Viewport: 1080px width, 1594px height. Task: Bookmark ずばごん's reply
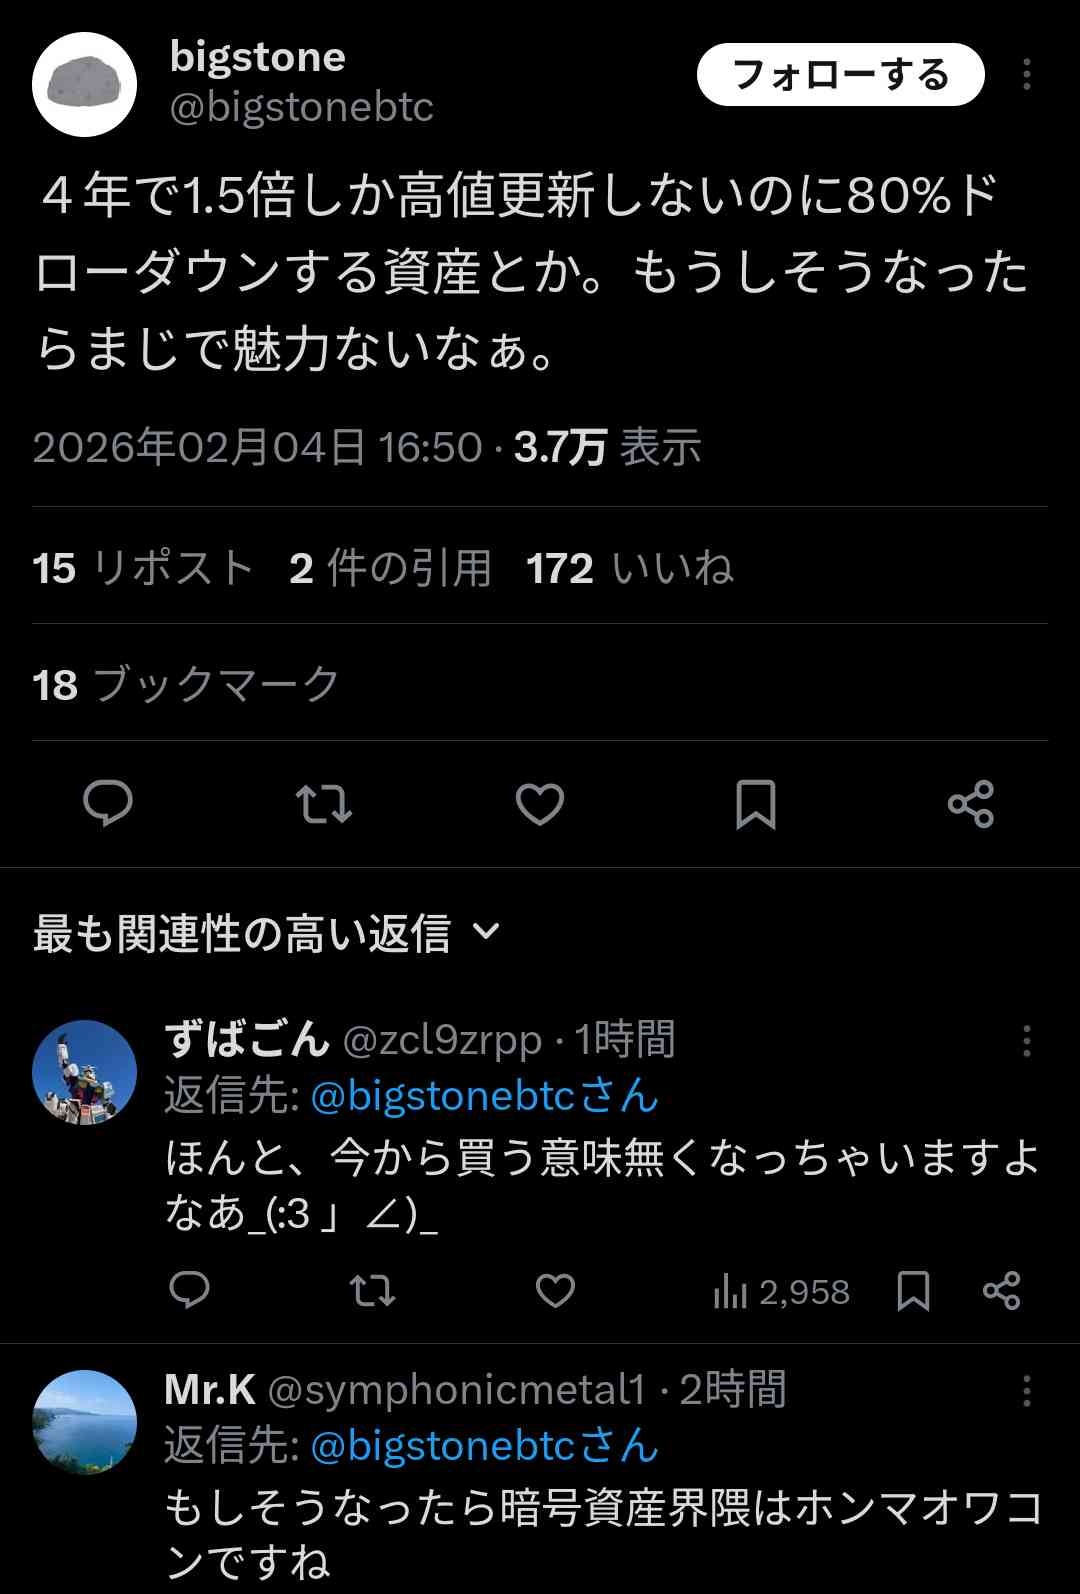(913, 1291)
